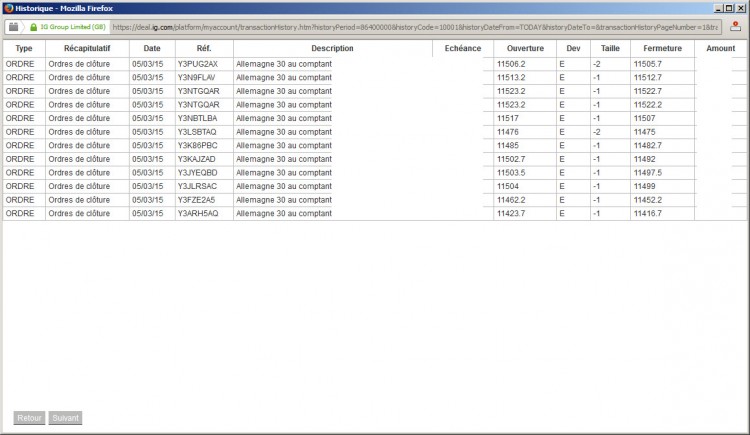Click the Description column header
The height and width of the screenshot is (435, 750).
tap(332, 48)
